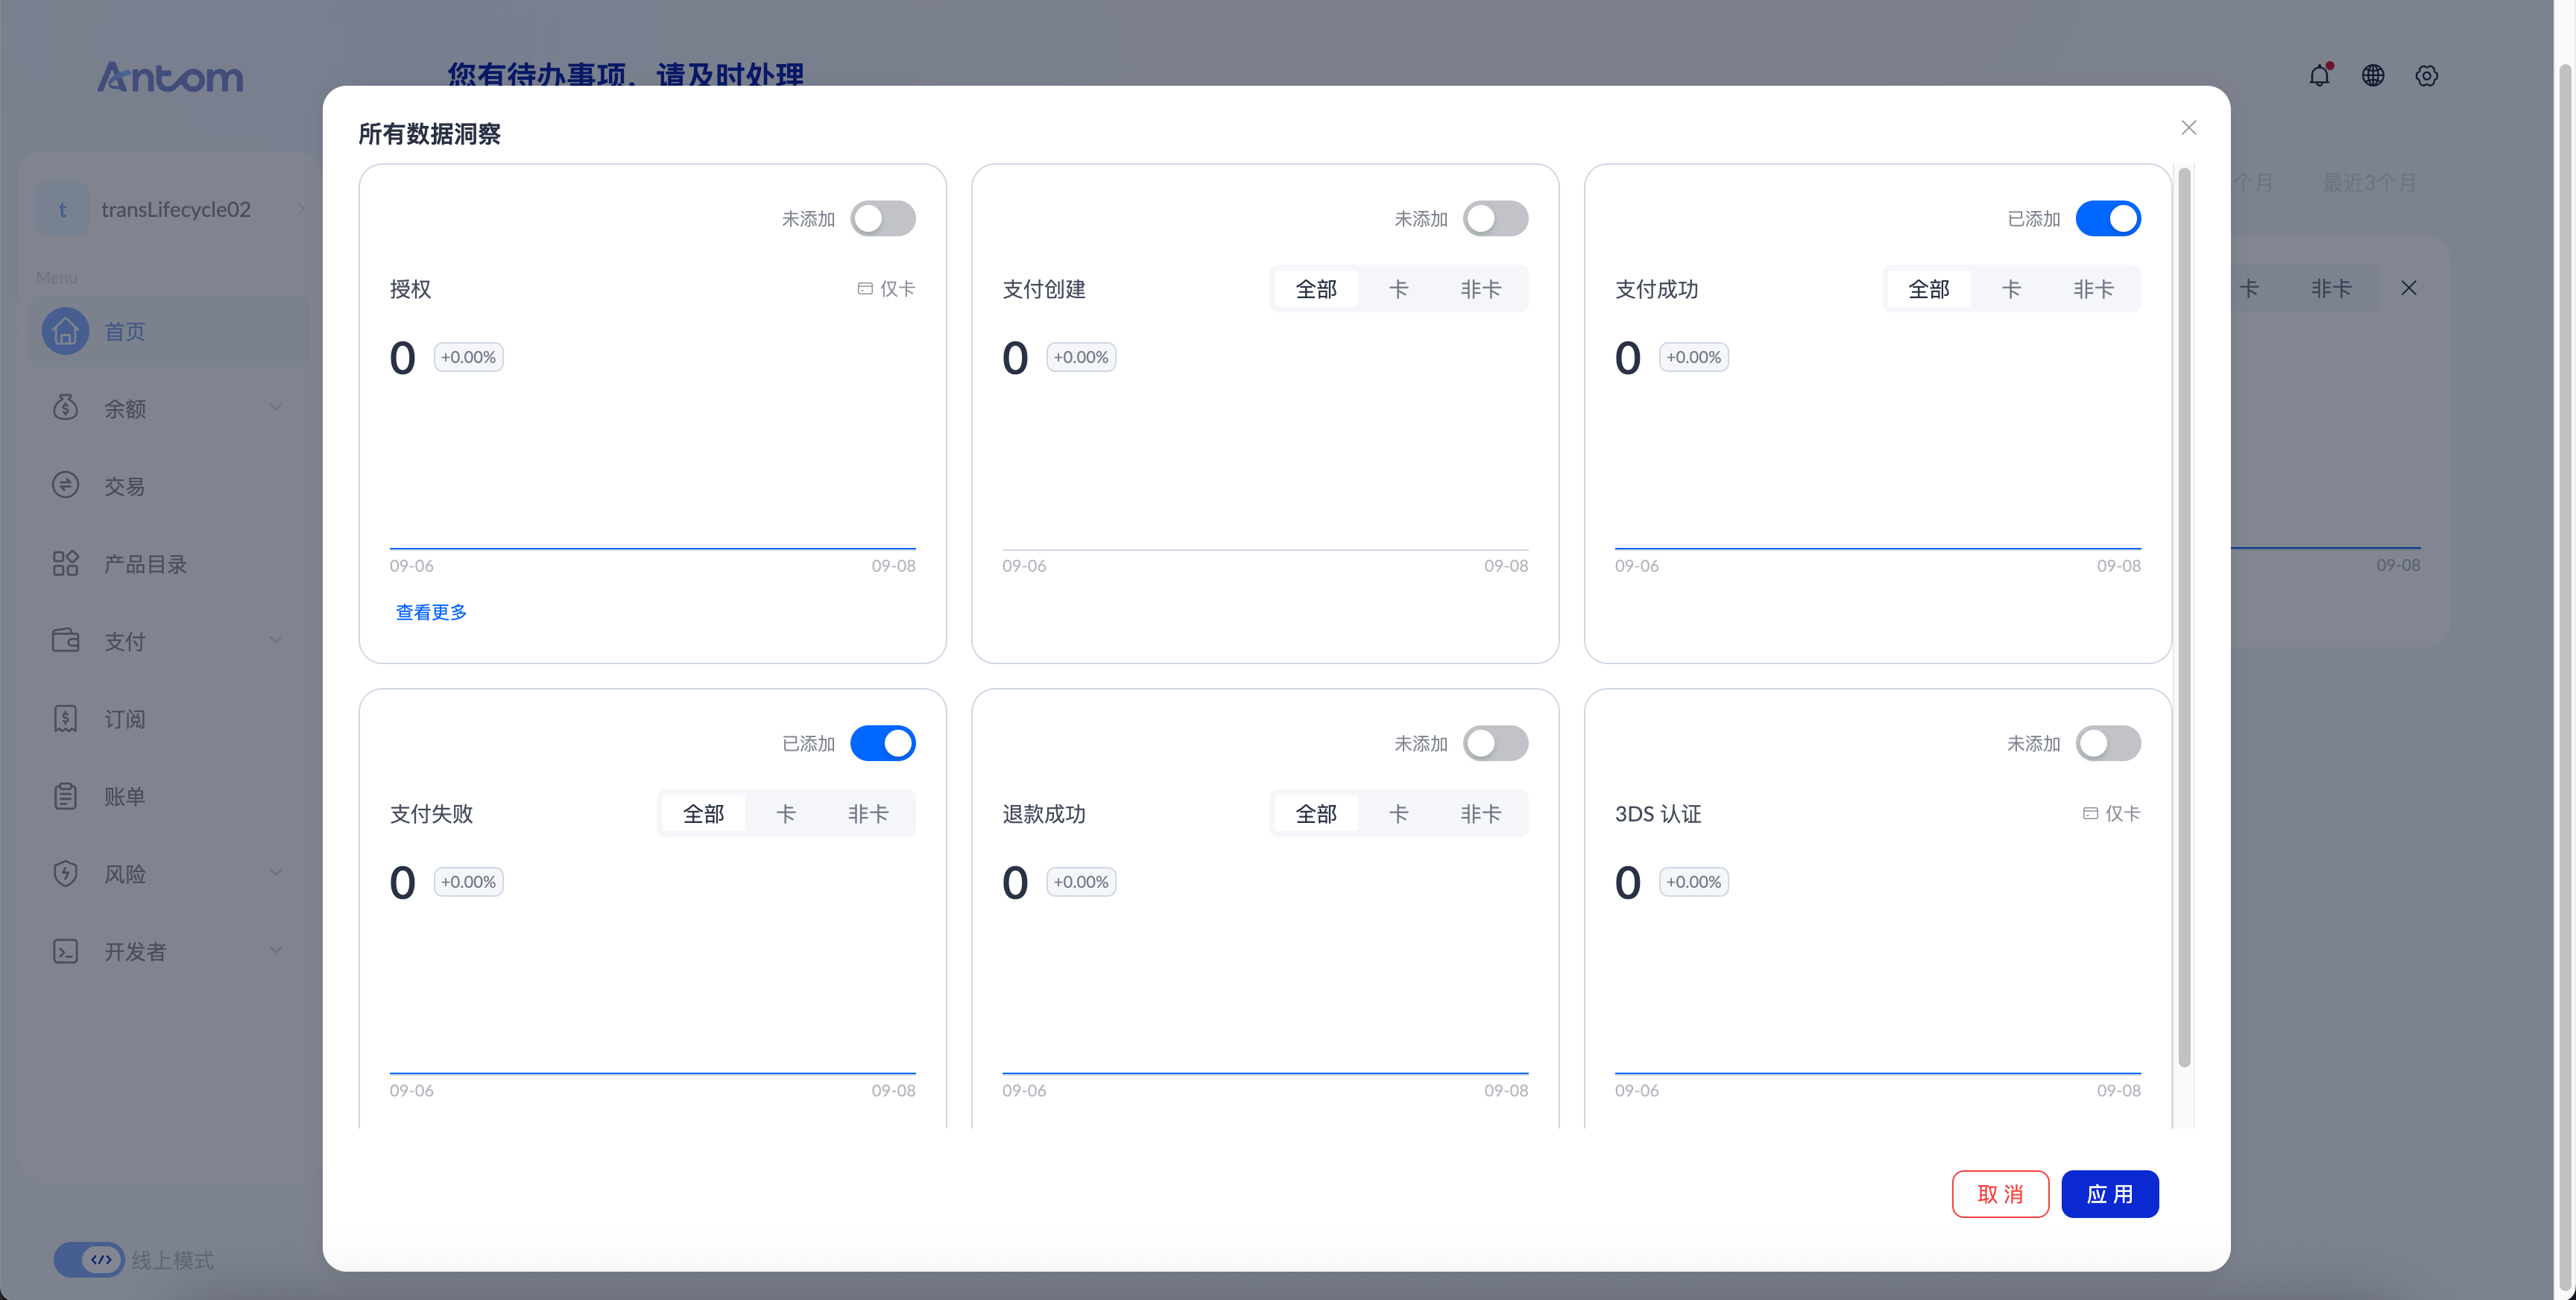Screen dimensions: 2576x1300
Task: Enable the 支付创建 card toggle
Action: tap(1495, 218)
